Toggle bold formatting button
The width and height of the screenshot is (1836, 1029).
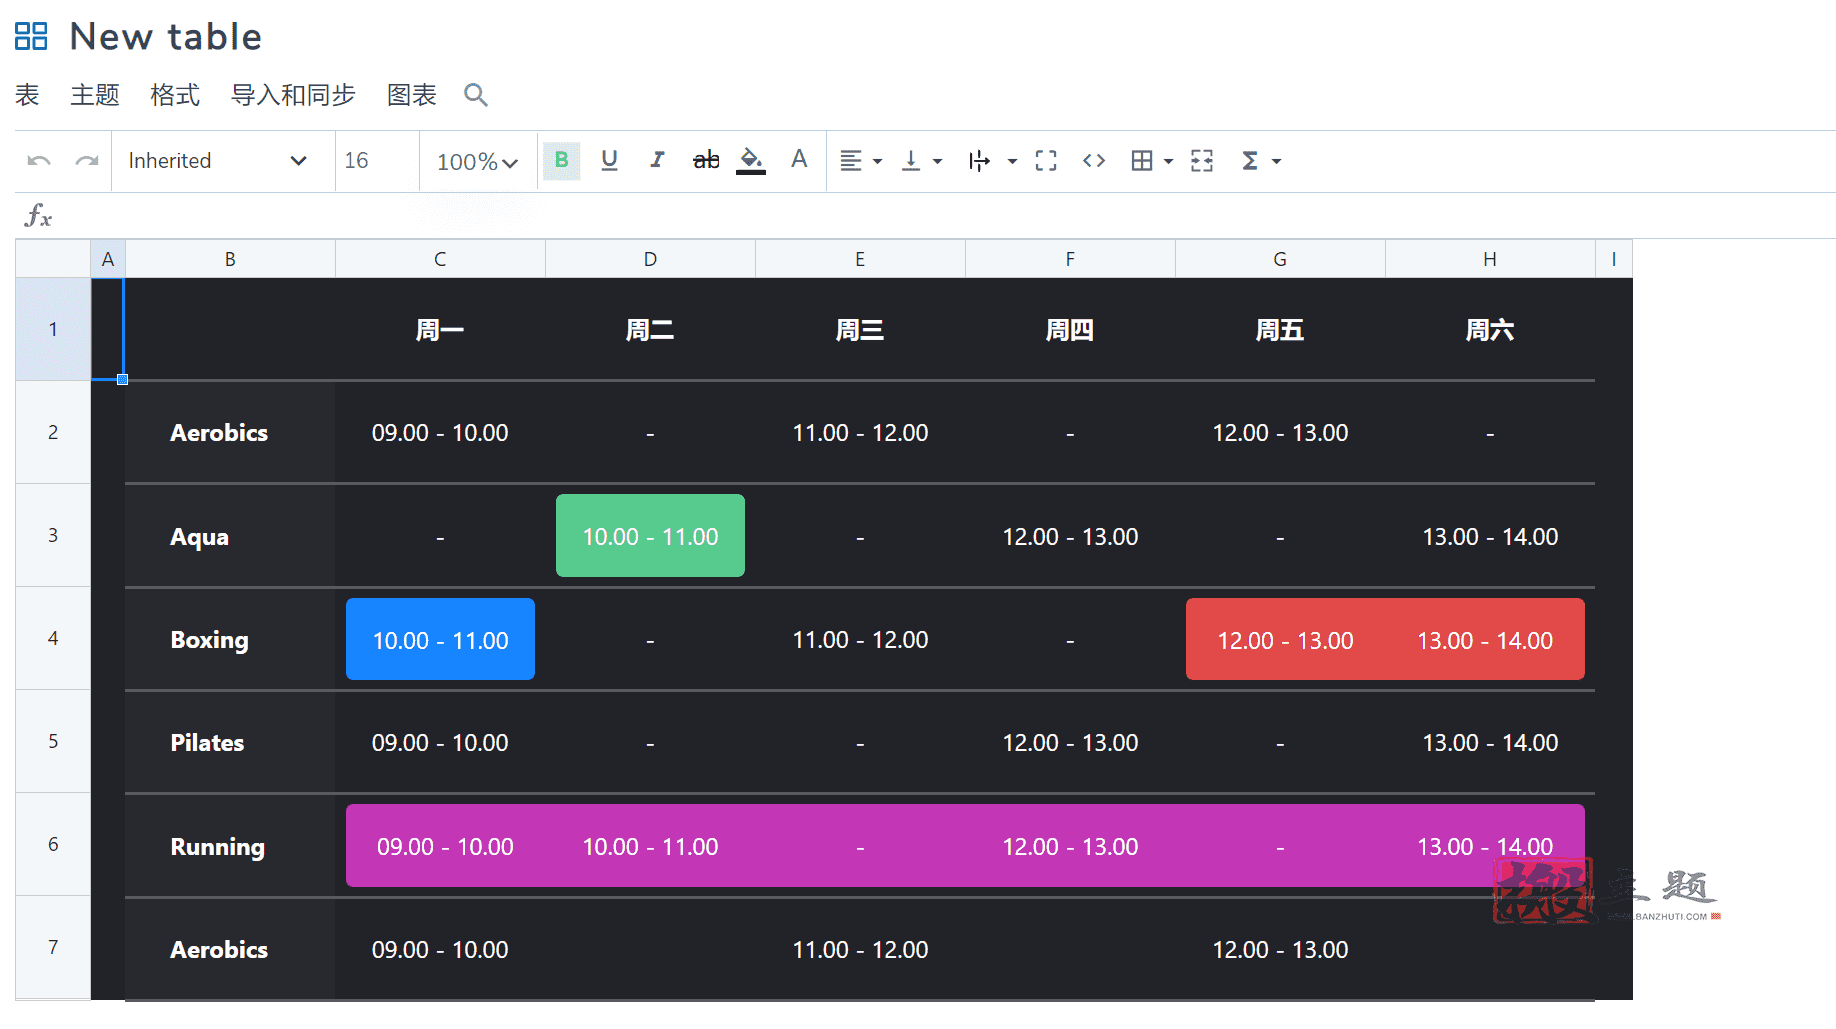click(561, 160)
